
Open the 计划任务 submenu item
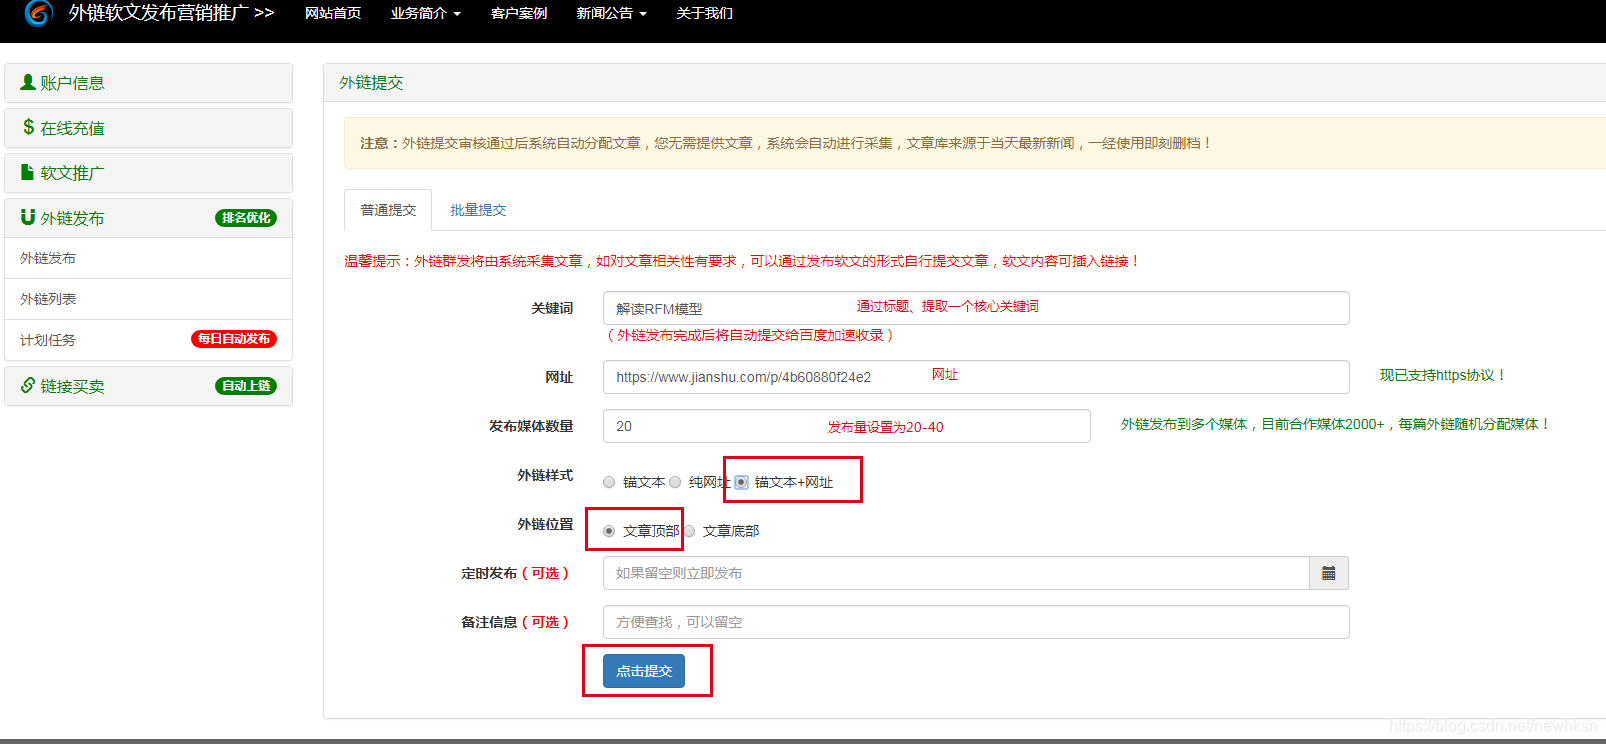(x=148, y=340)
